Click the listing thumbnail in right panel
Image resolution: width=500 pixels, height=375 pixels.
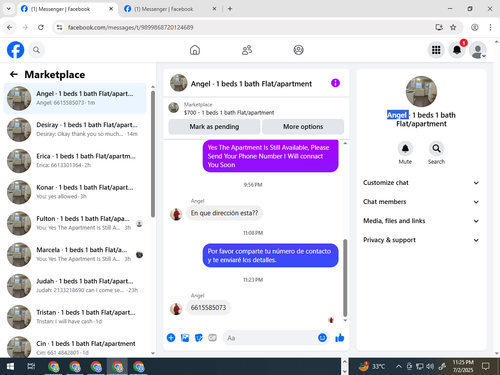(421, 92)
